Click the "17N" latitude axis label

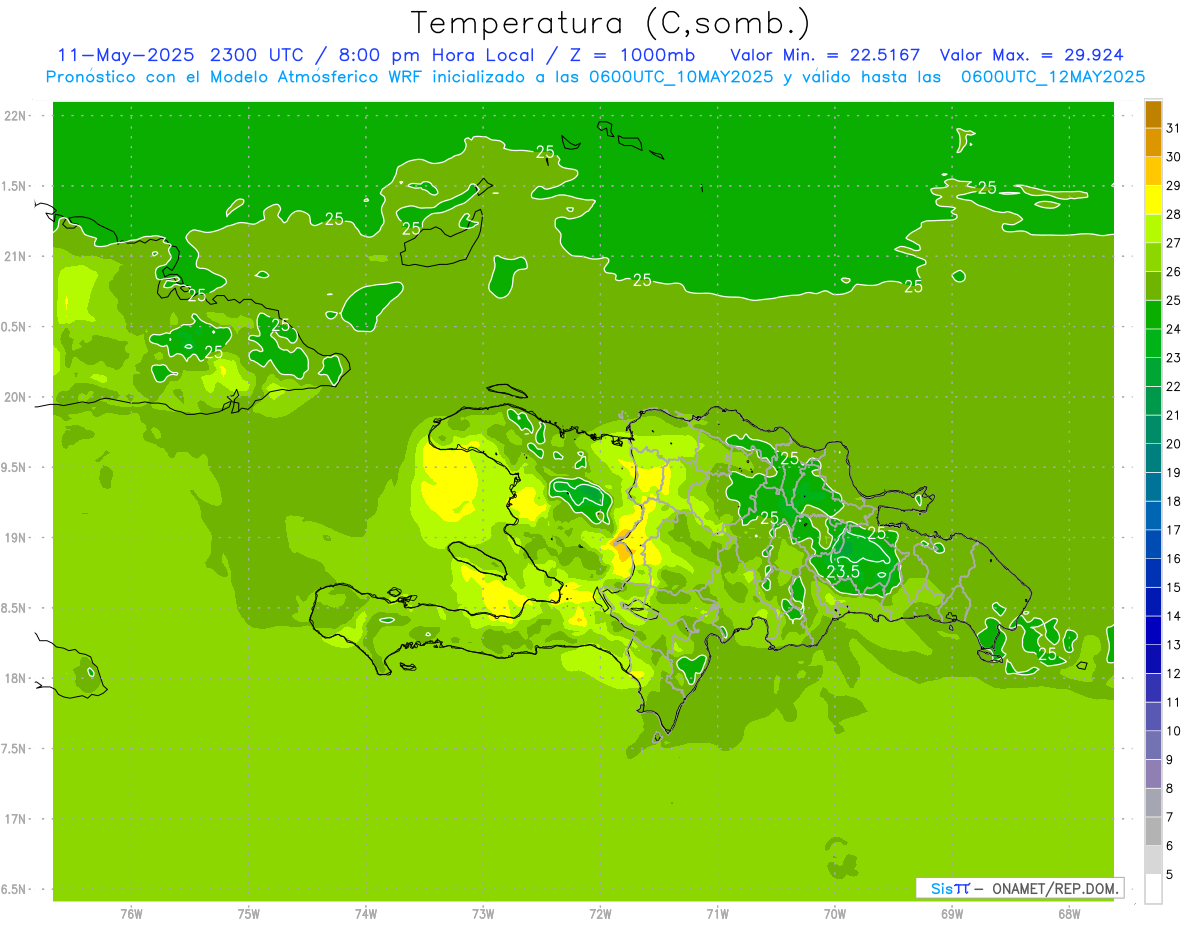point(15,819)
